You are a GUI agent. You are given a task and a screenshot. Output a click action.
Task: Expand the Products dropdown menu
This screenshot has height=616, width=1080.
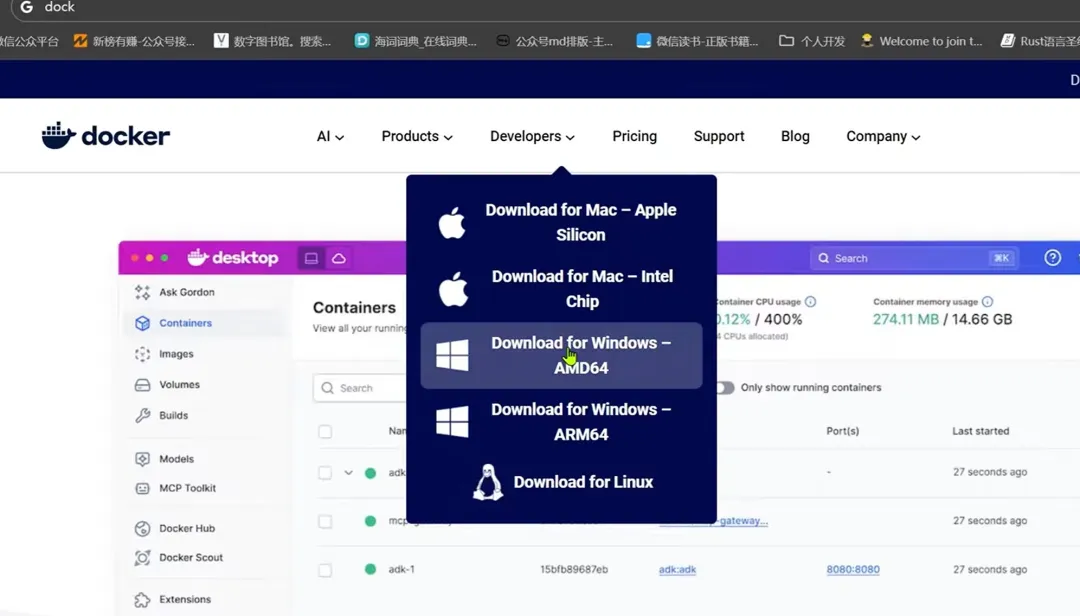tap(417, 136)
